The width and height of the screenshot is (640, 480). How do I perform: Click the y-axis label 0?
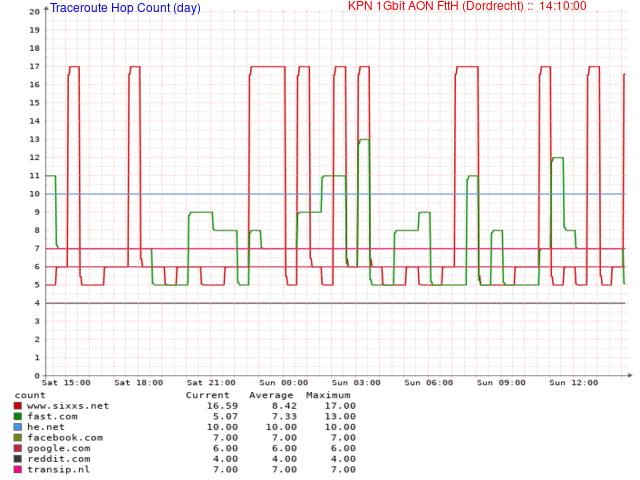[37, 376]
